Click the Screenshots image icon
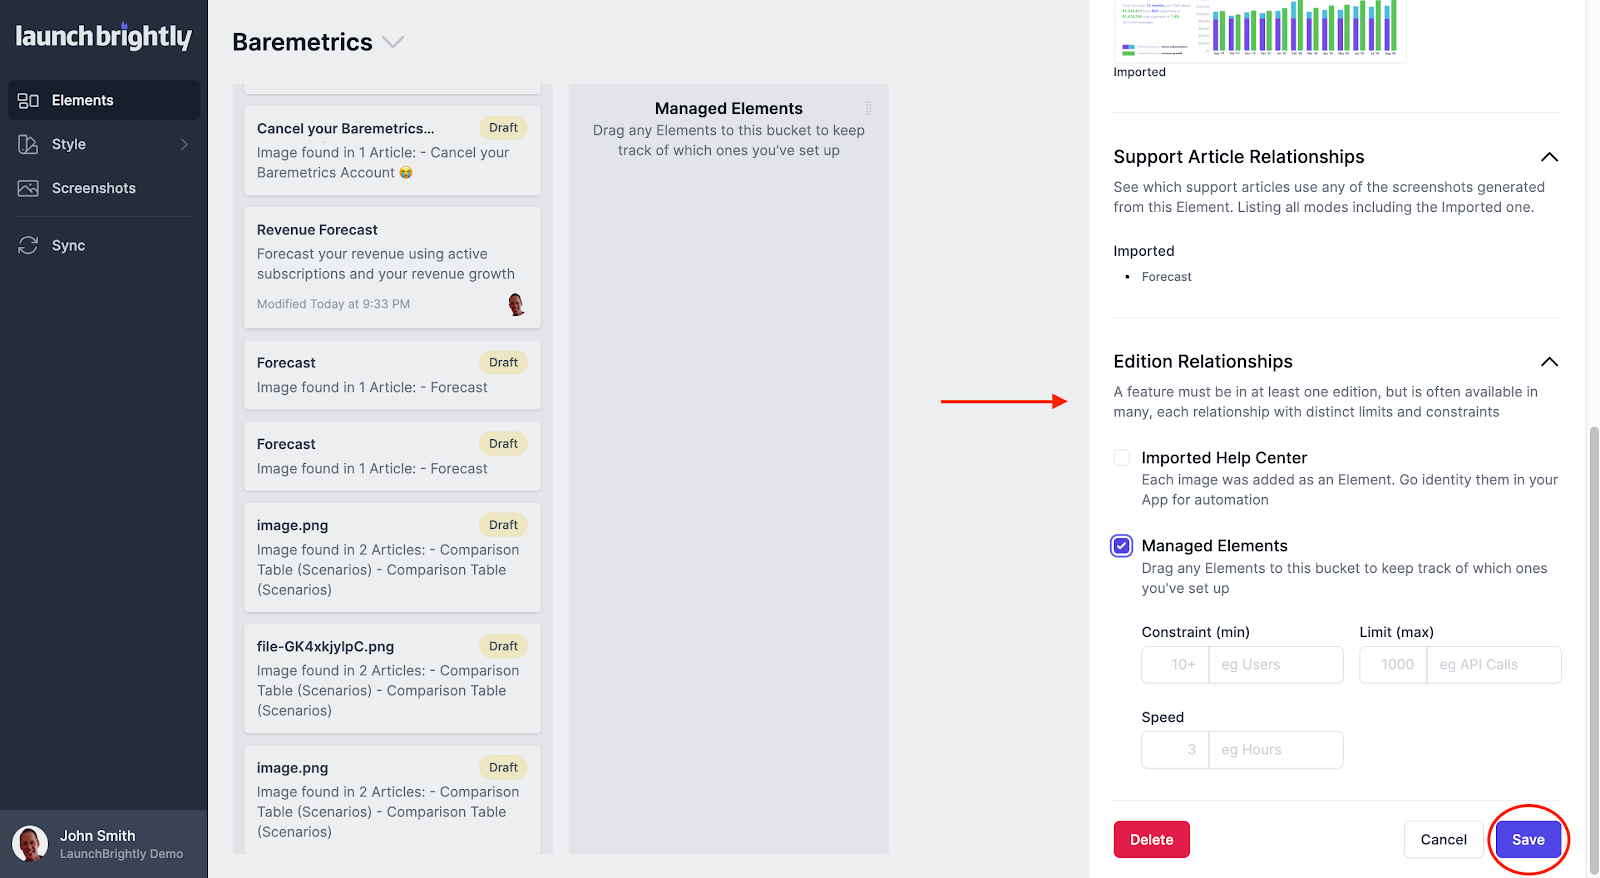Screen dimensions: 1600x878 [28, 188]
